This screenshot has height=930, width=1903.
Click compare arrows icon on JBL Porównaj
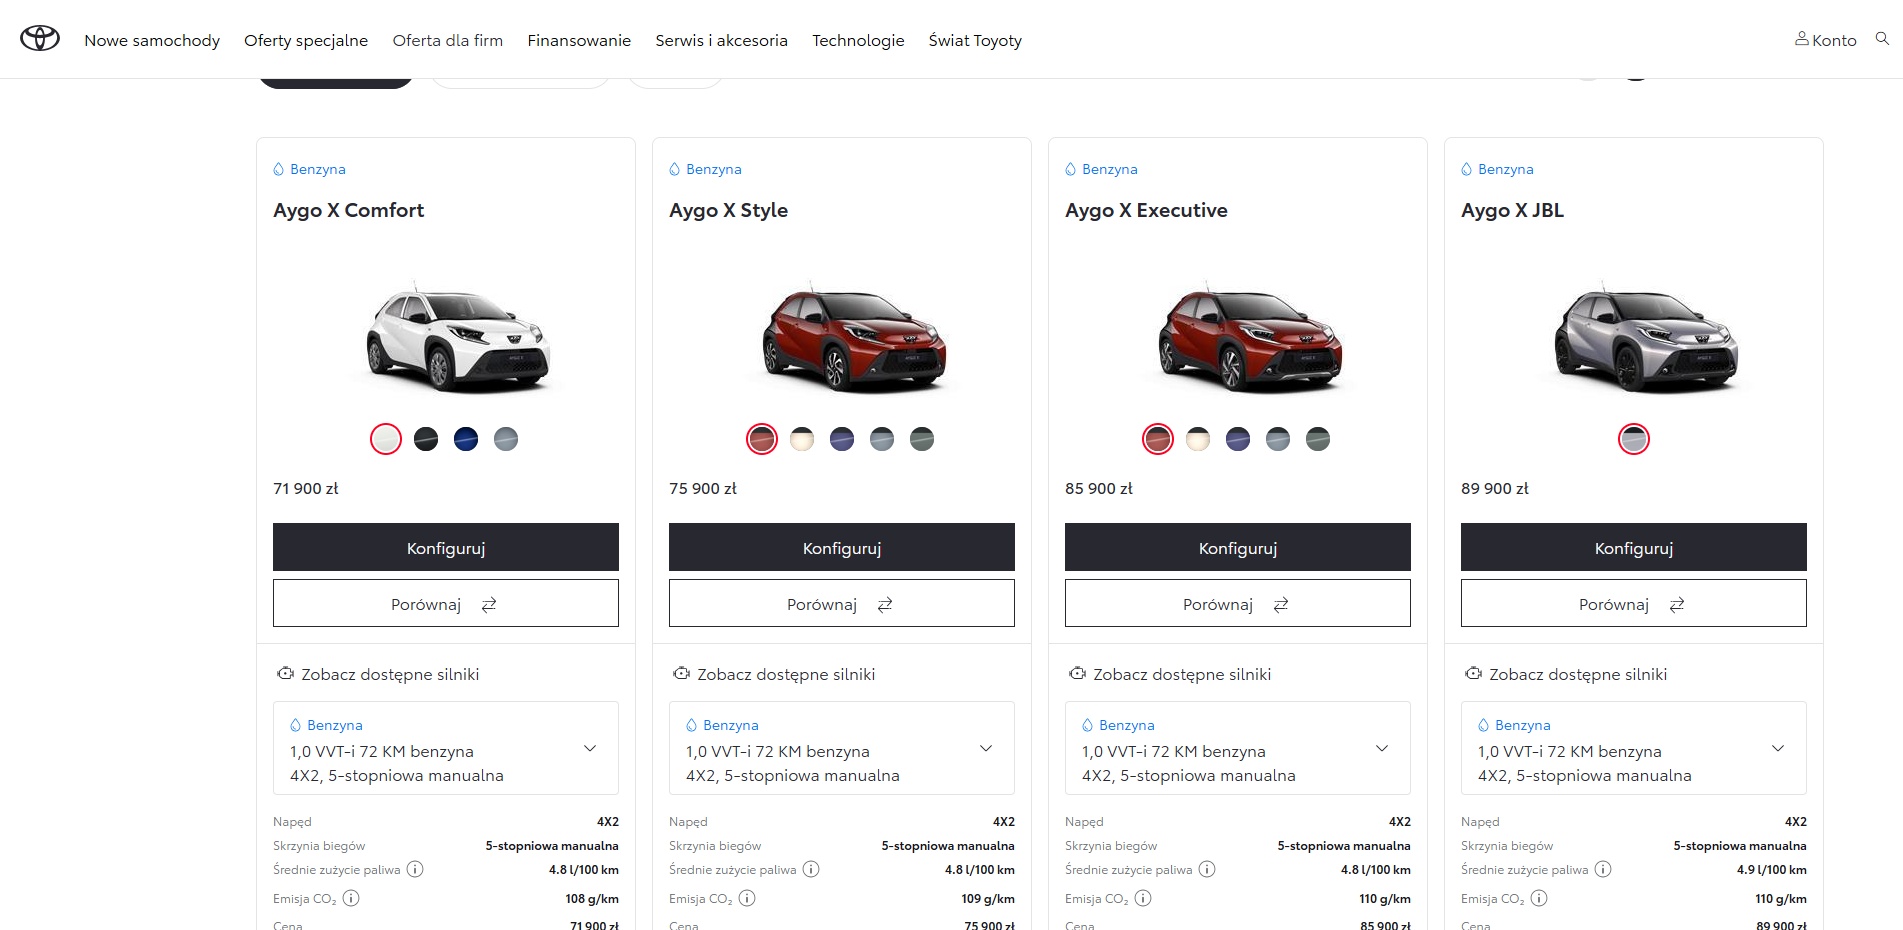click(1677, 605)
